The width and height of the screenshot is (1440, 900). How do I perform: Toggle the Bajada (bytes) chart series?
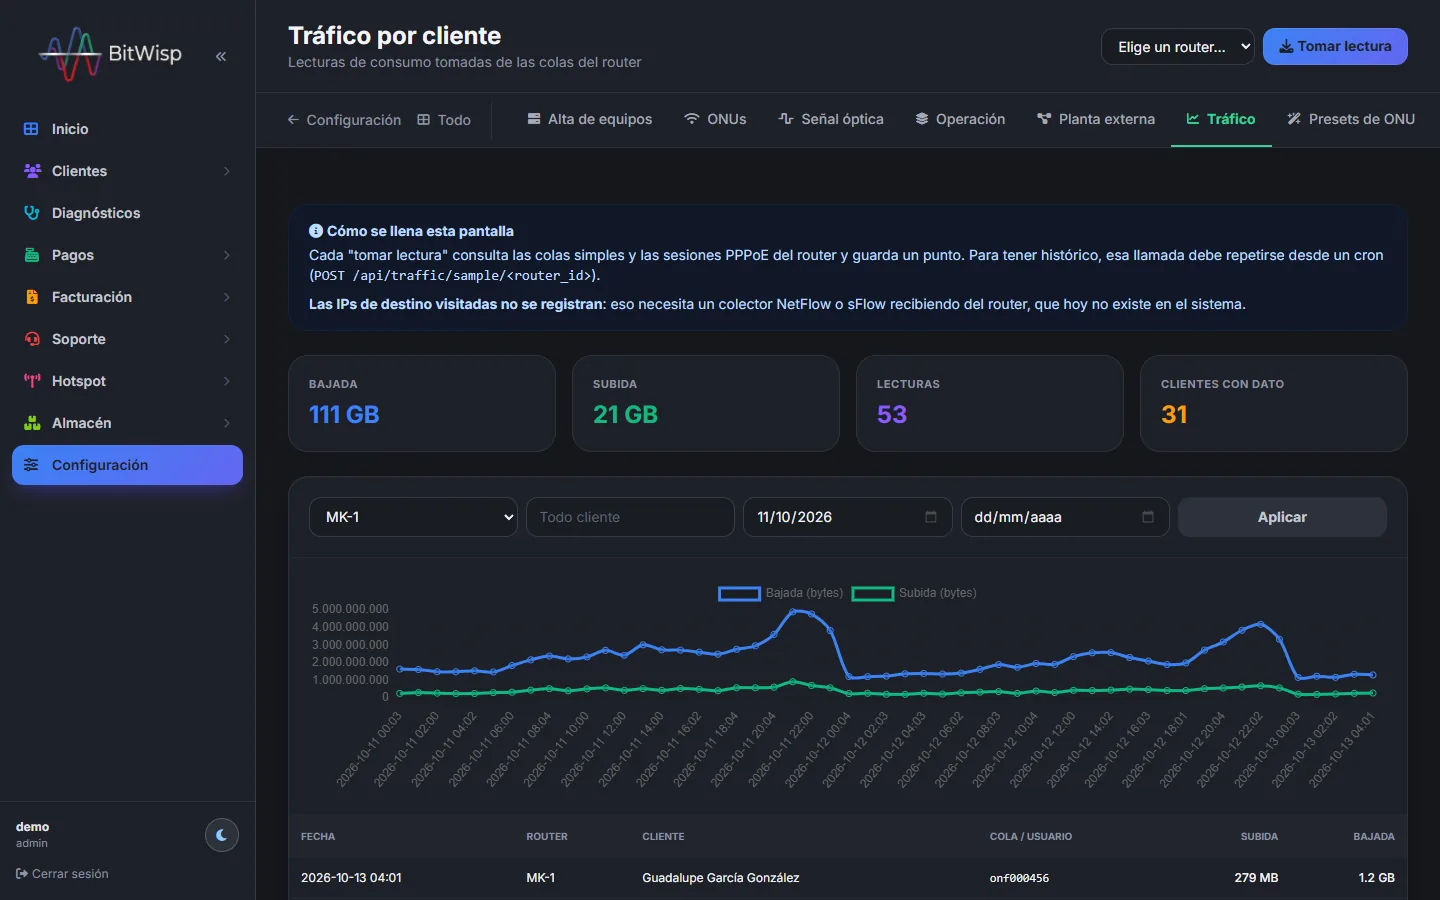[x=780, y=593]
